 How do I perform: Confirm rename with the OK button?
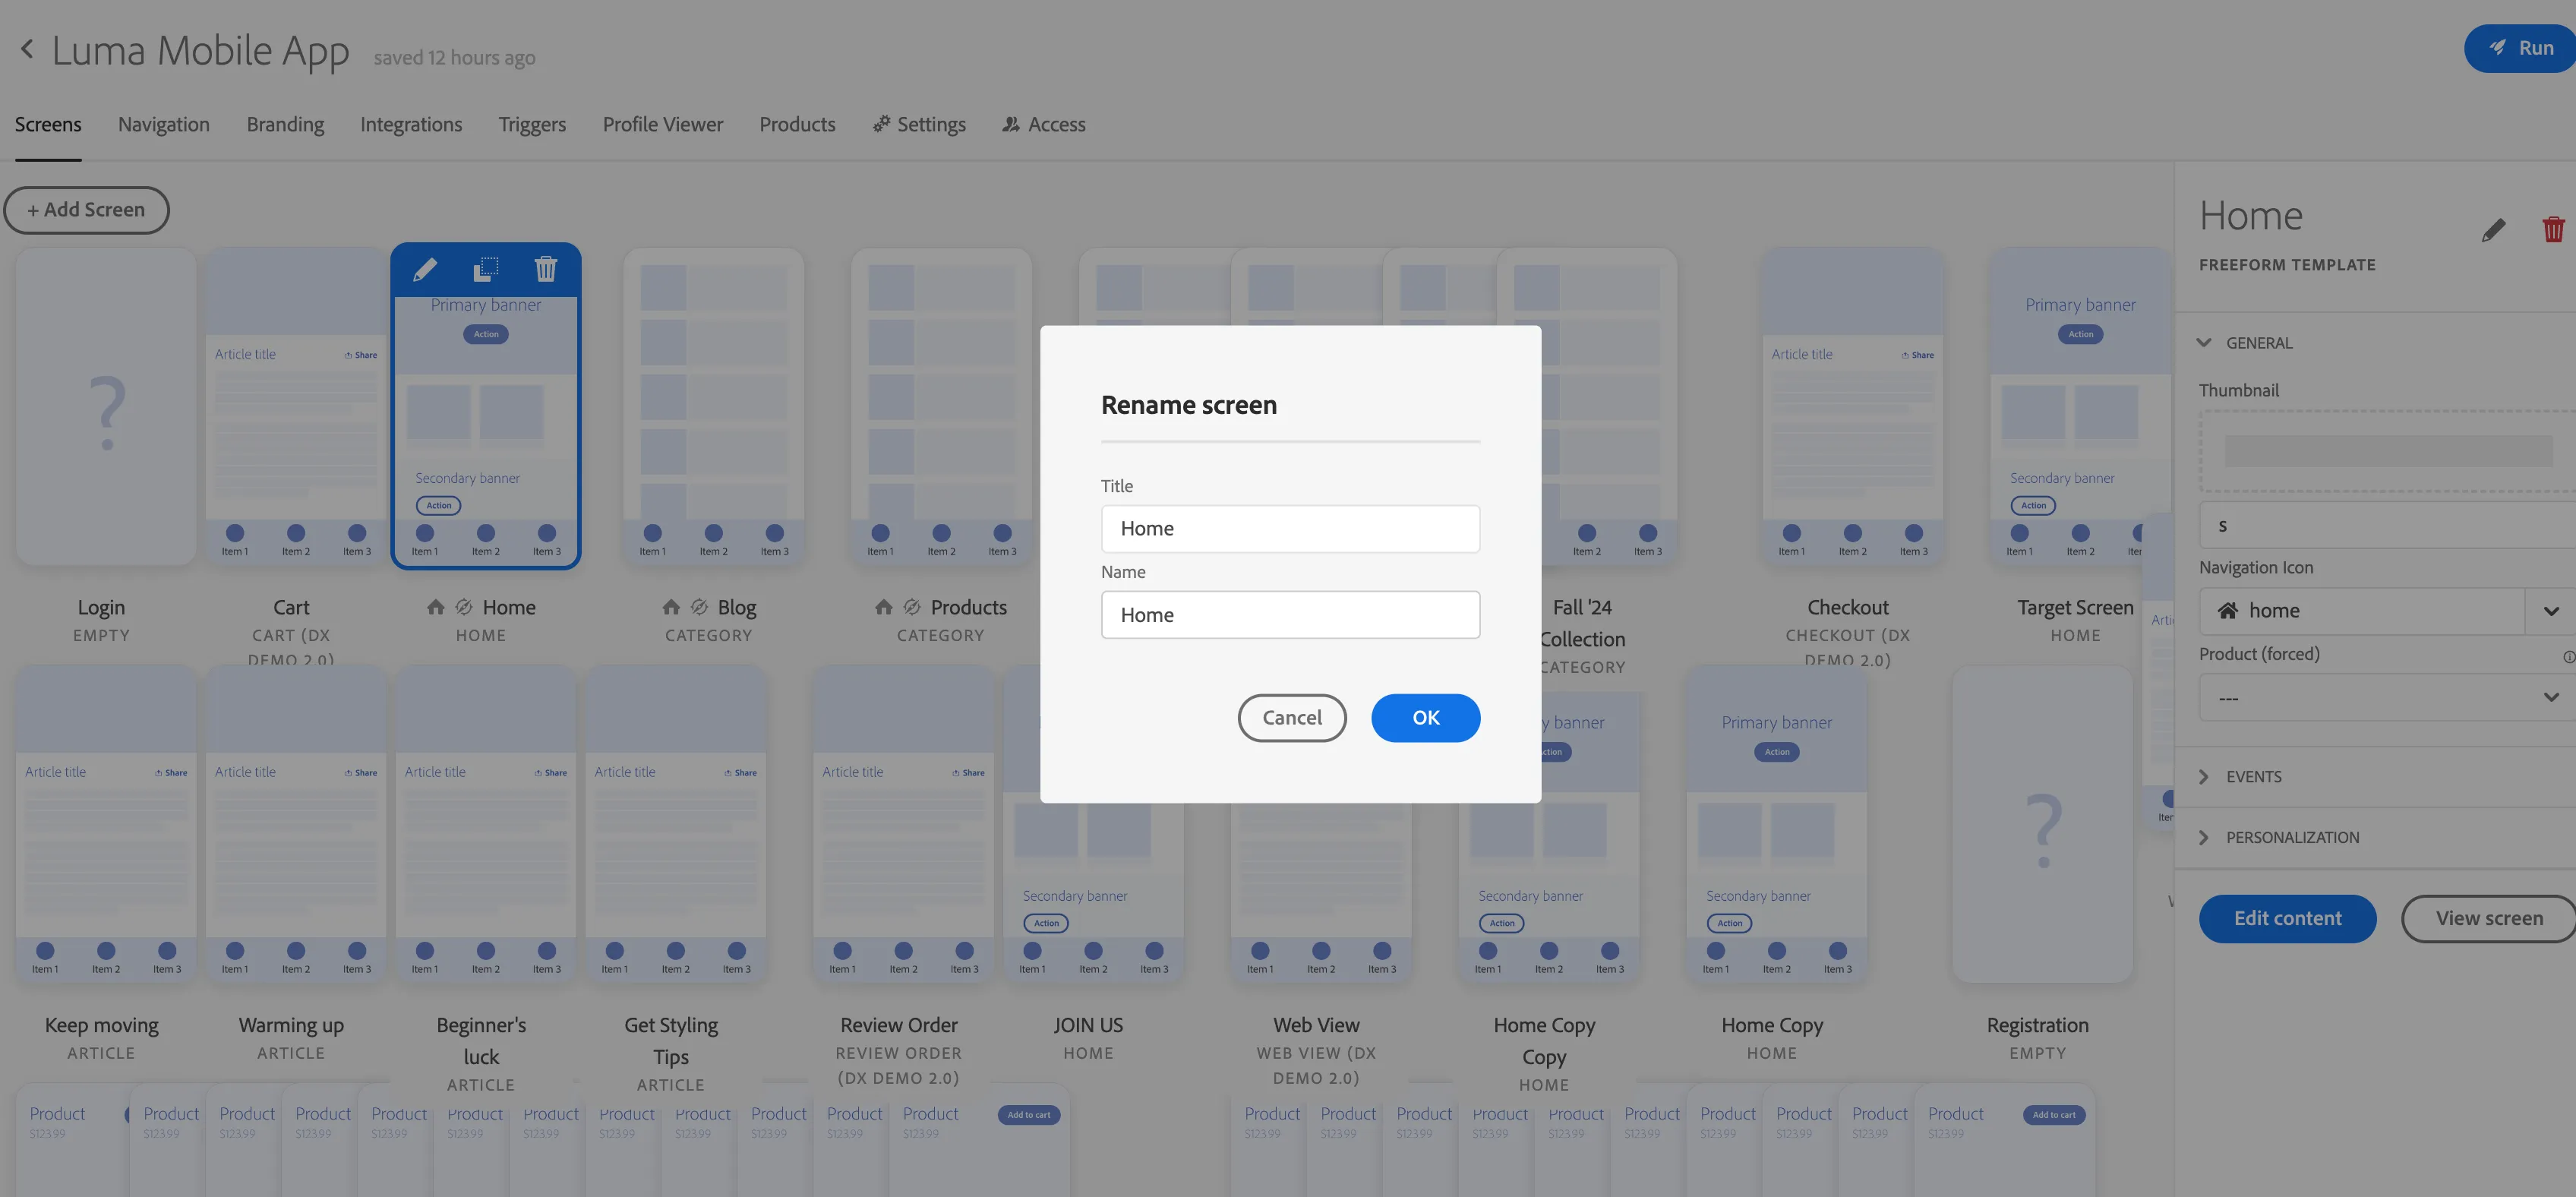(x=1425, y=718)
